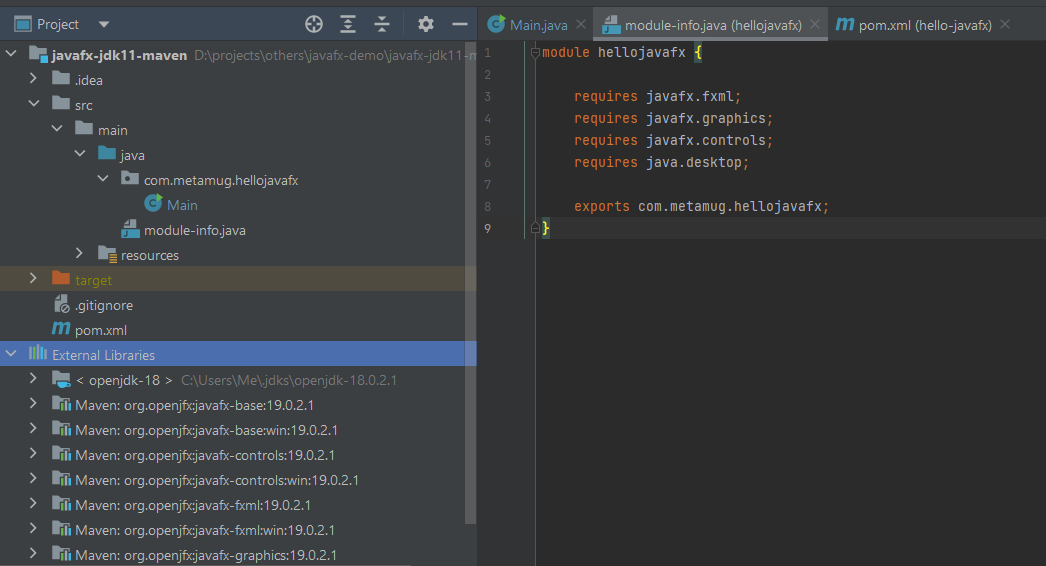Collapse the javafx-jdk11-maven root node
The image size is (1046, 566).
point(11,53)
